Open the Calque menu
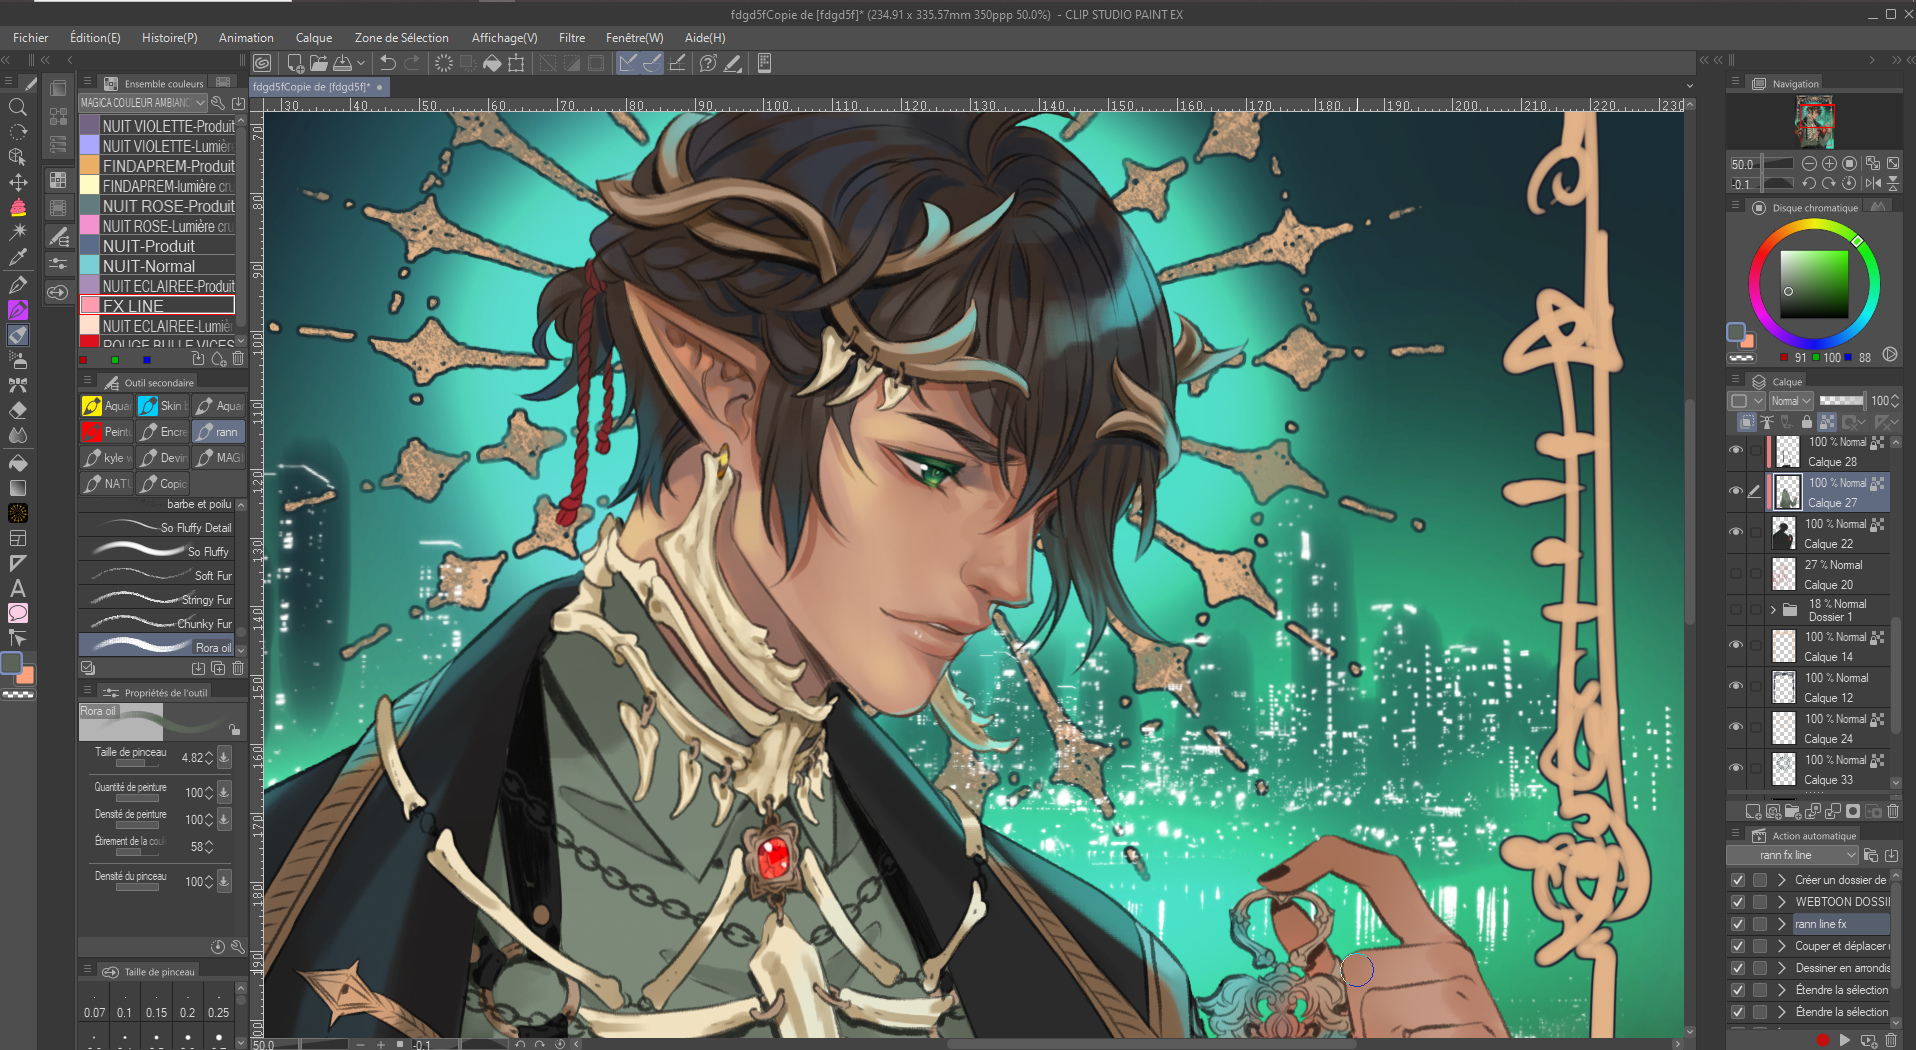This screenshot has height=1050, width=1916. pos(313,38)
